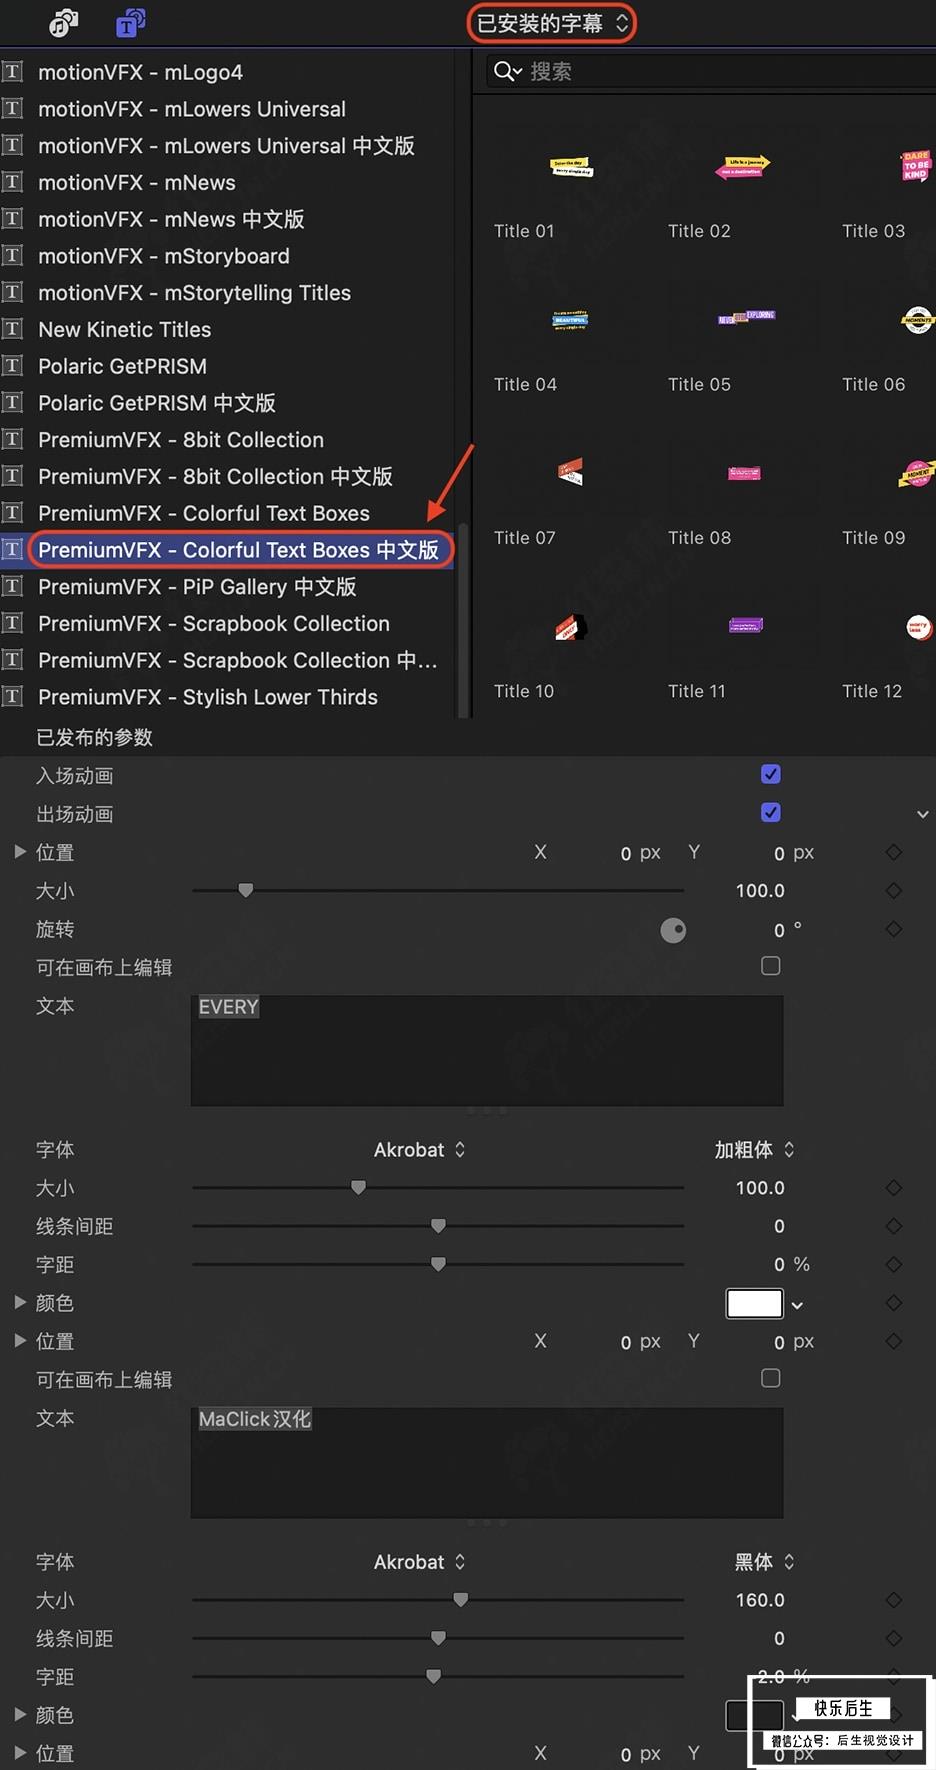
Task: Click the T icon beside PremiumVFX - PiP Gallery 中文版
Action: (12, 587)
